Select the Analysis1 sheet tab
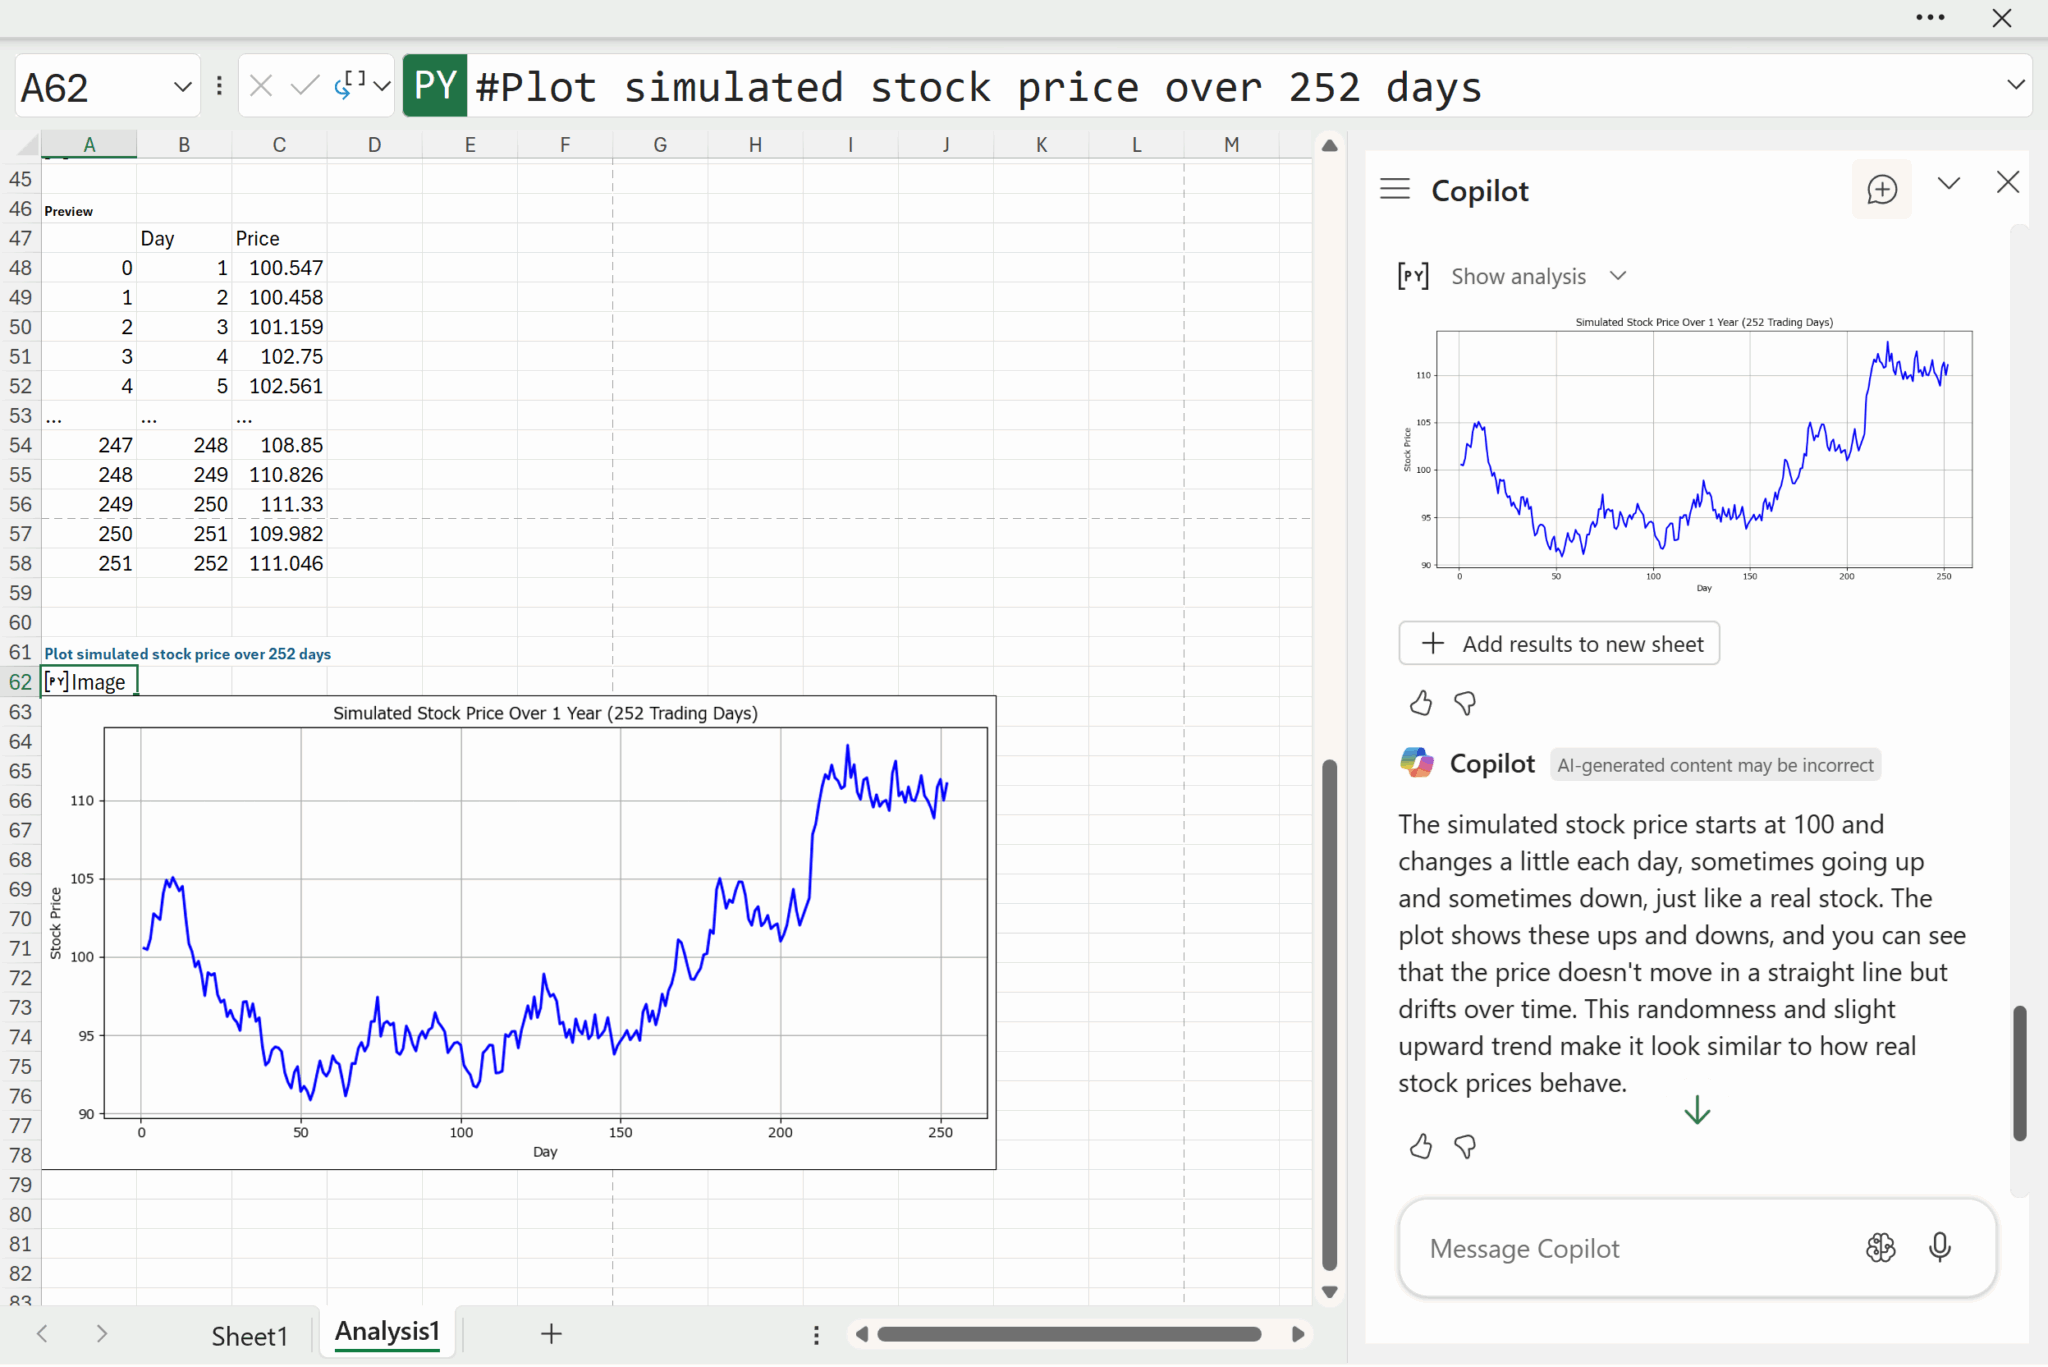The image size is (2048, 1367). tap(387, 1332)
